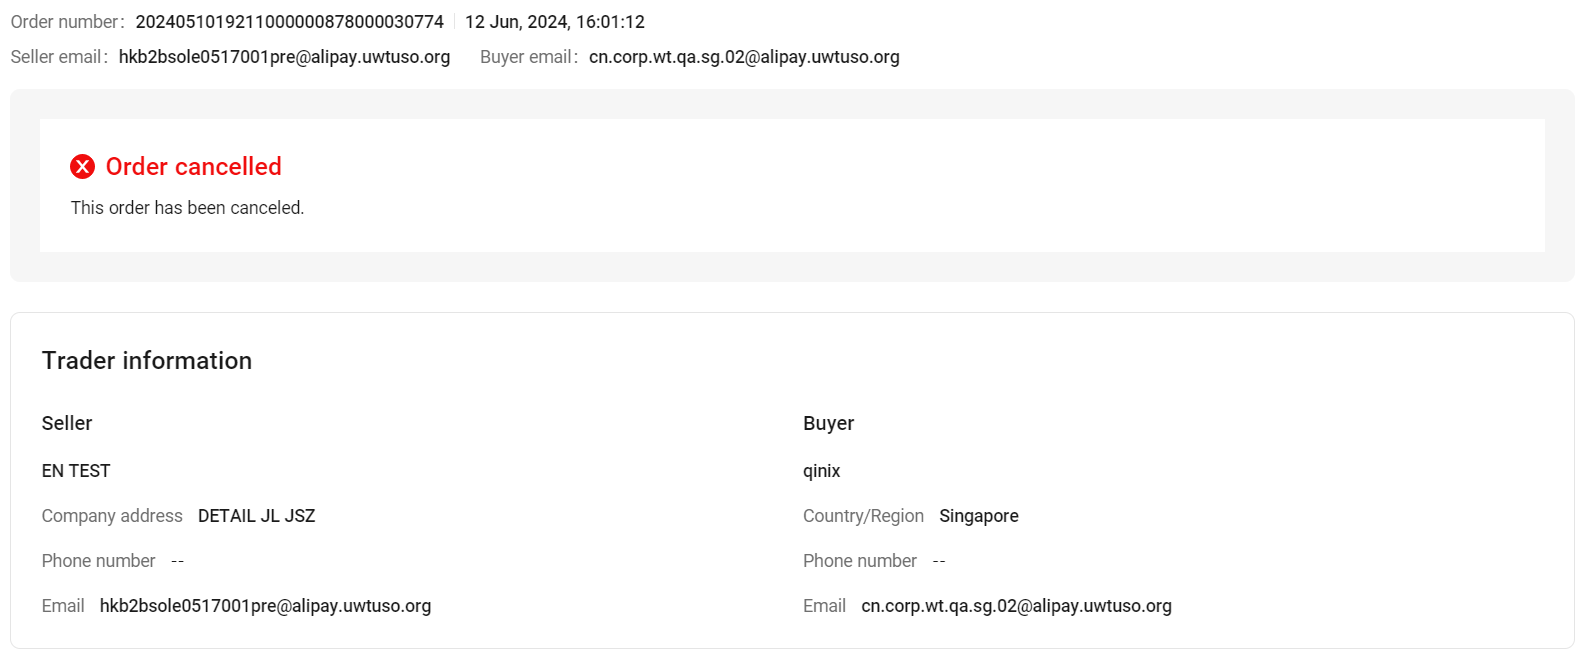This screenshot has height=655, width=1592.
Task: Click buyer name qinix
Action: point(821,471)
